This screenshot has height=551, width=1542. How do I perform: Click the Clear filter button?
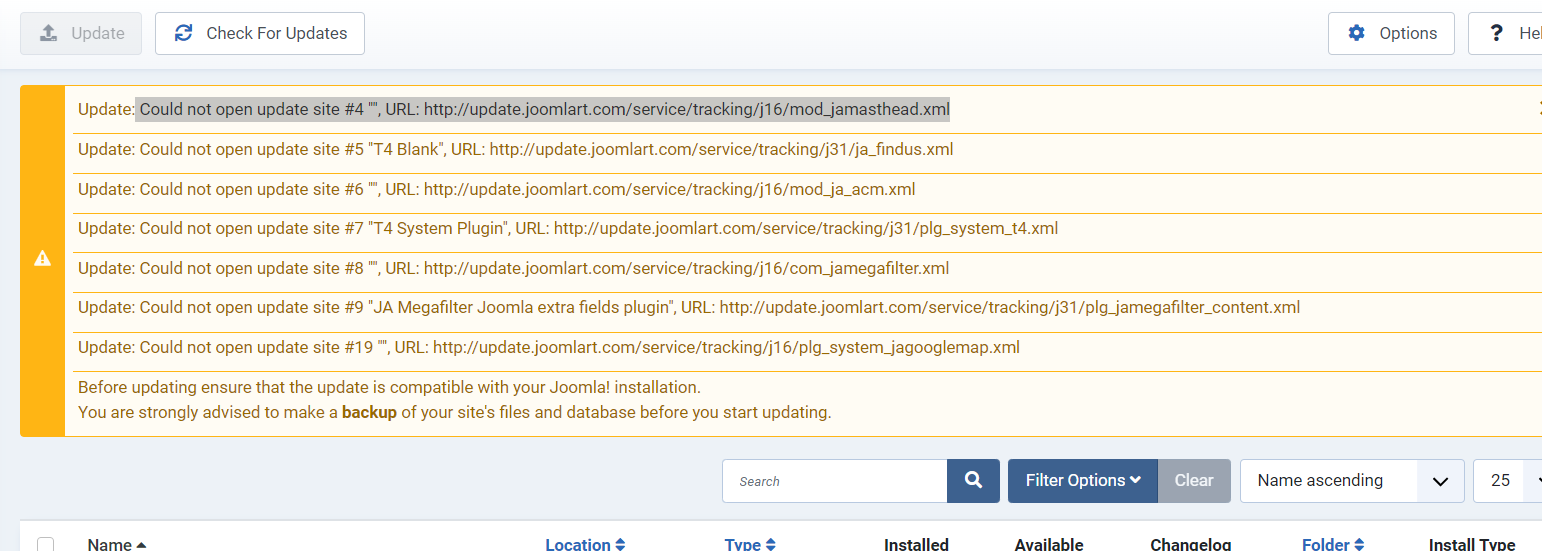1194,481
